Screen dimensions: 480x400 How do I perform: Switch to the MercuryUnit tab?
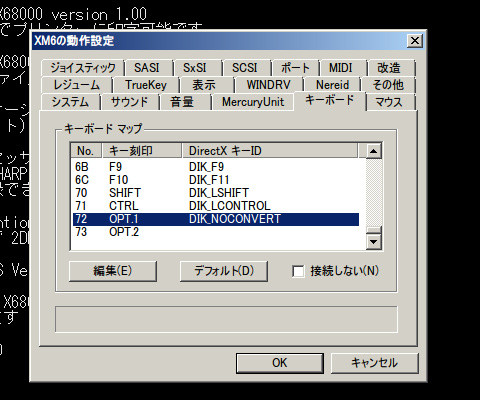[253, 102]
